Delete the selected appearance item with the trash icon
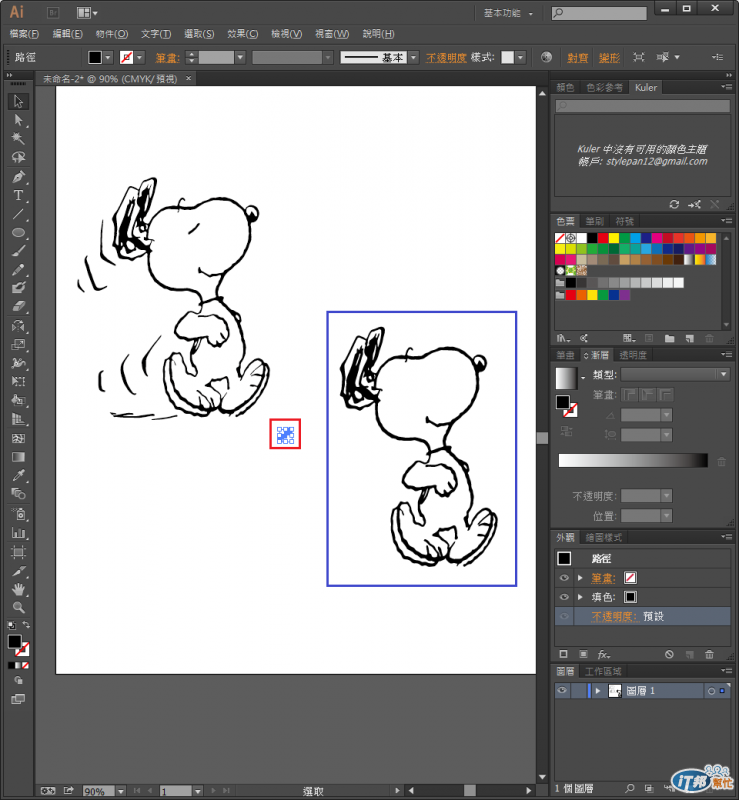This screenshot has height=800, width=739. click(x=709, y=654)
